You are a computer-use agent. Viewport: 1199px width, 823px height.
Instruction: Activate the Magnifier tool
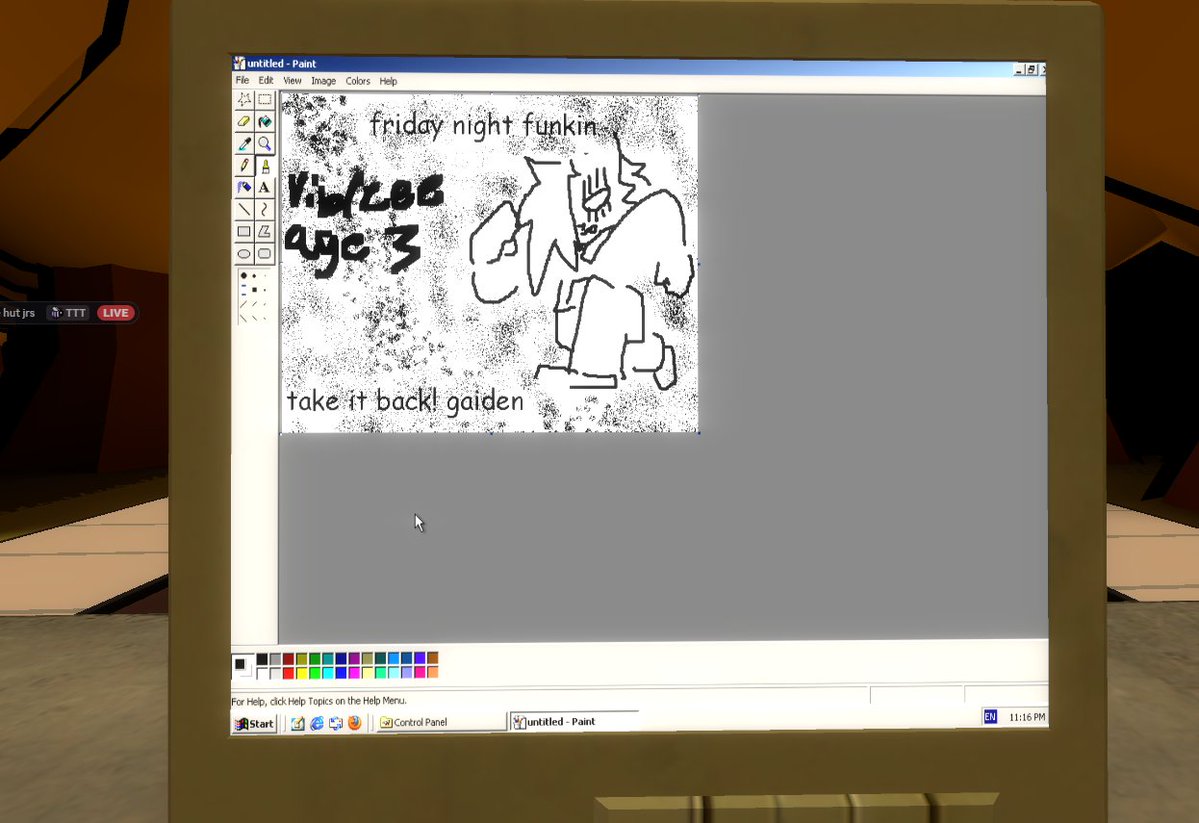coord(265,144)
